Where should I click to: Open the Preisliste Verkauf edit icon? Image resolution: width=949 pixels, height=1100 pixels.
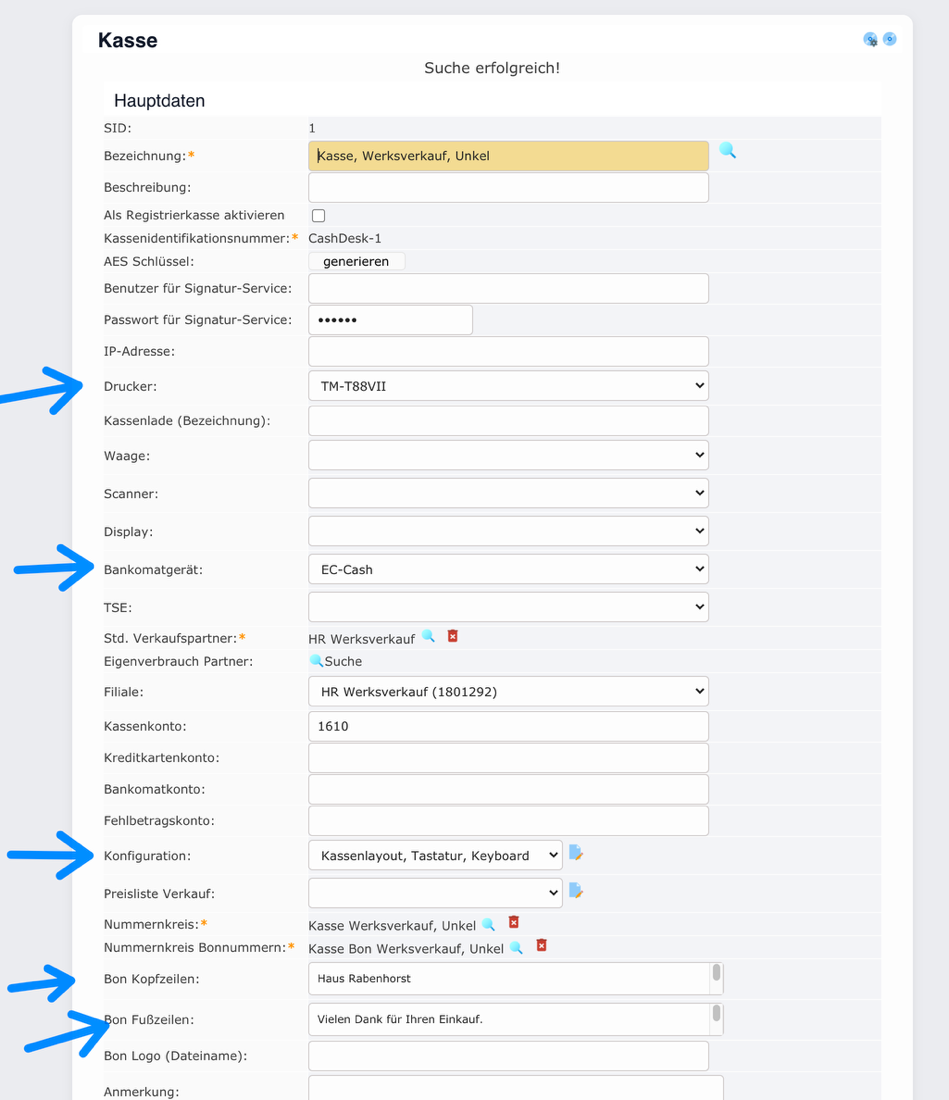pos(577,891)
